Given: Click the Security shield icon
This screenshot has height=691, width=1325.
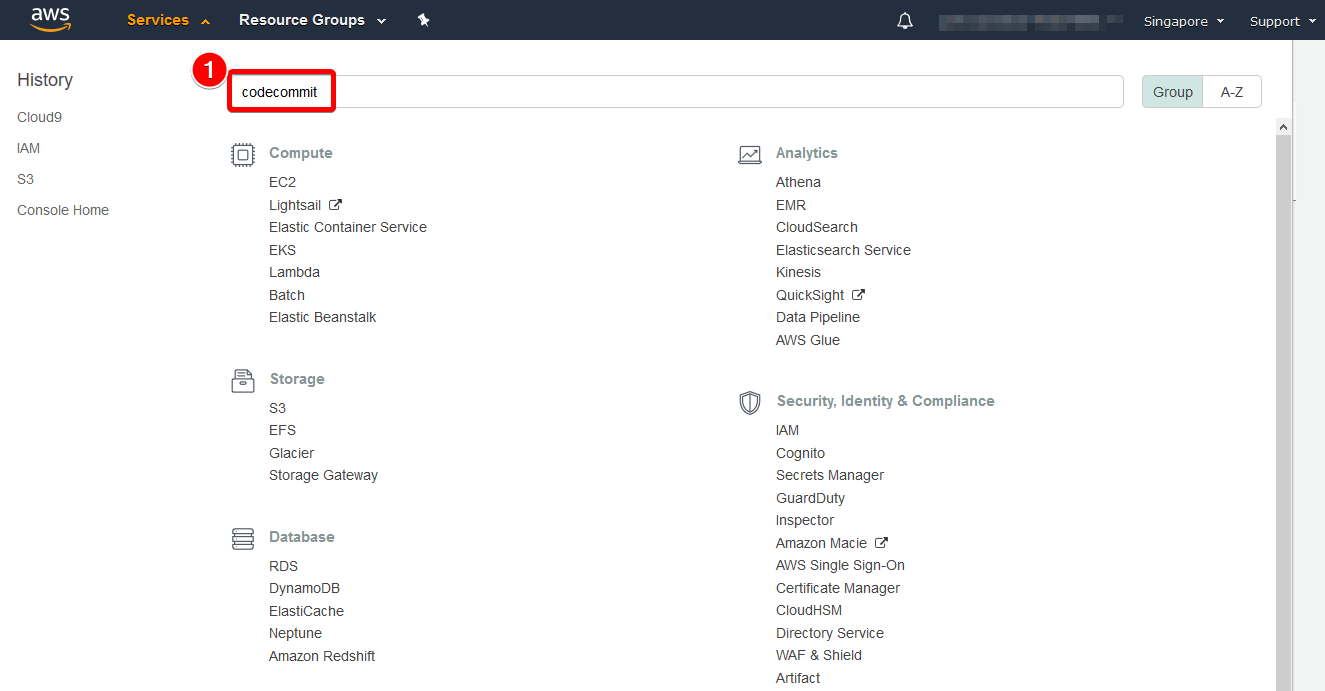Looking at the screenshot, I should (x=750, y=402).
